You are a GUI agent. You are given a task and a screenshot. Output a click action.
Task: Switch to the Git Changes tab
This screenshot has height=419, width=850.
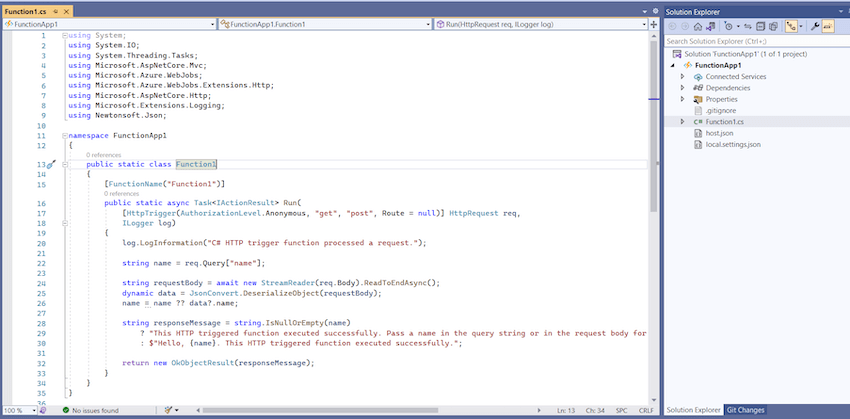[x=745, y=410]
